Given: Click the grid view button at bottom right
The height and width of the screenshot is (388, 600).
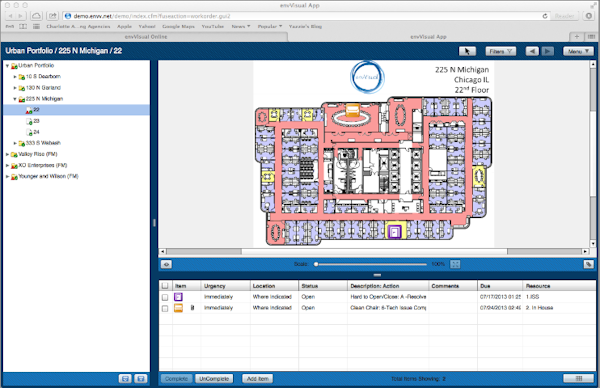Looking at the screenshot, I should tap(579, 378).
